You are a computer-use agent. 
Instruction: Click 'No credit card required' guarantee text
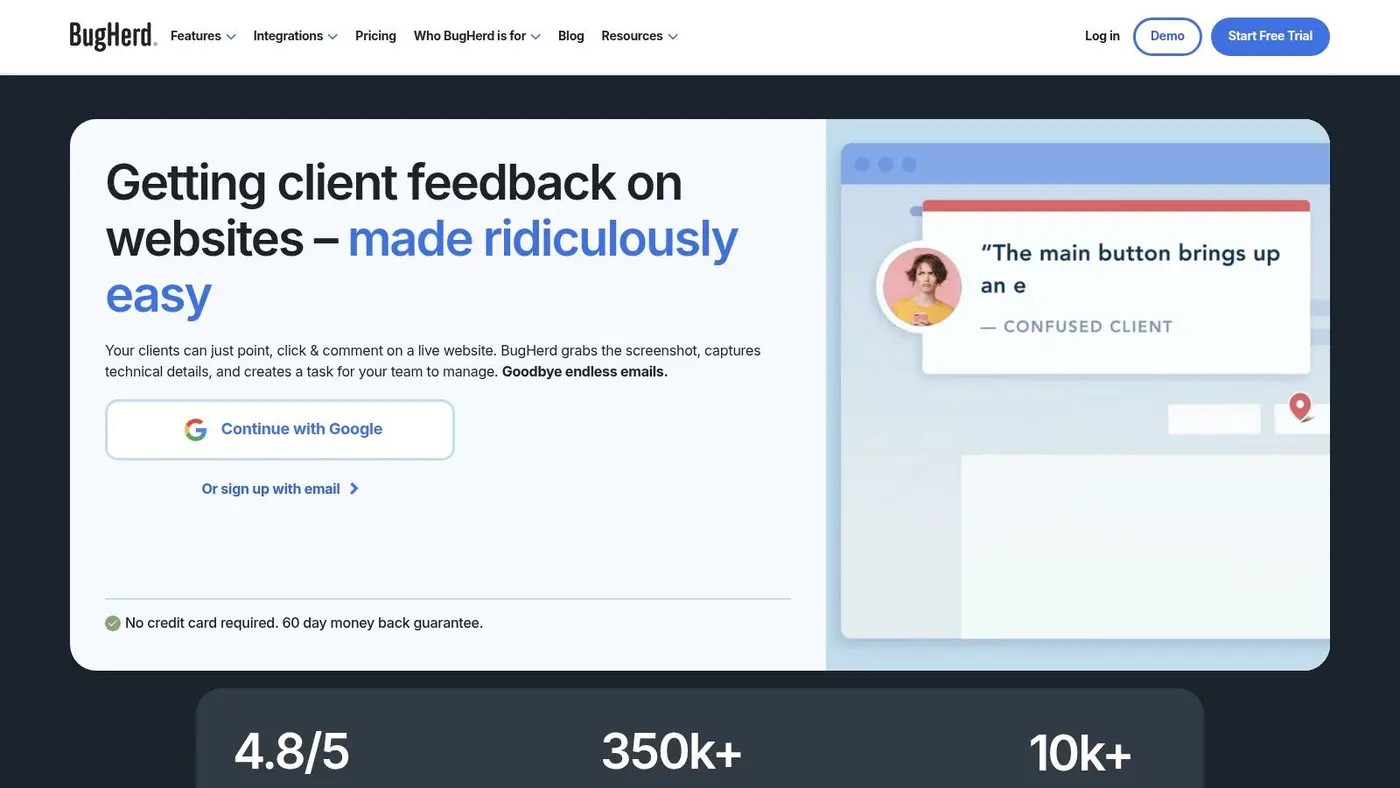(x=304, y=623)
